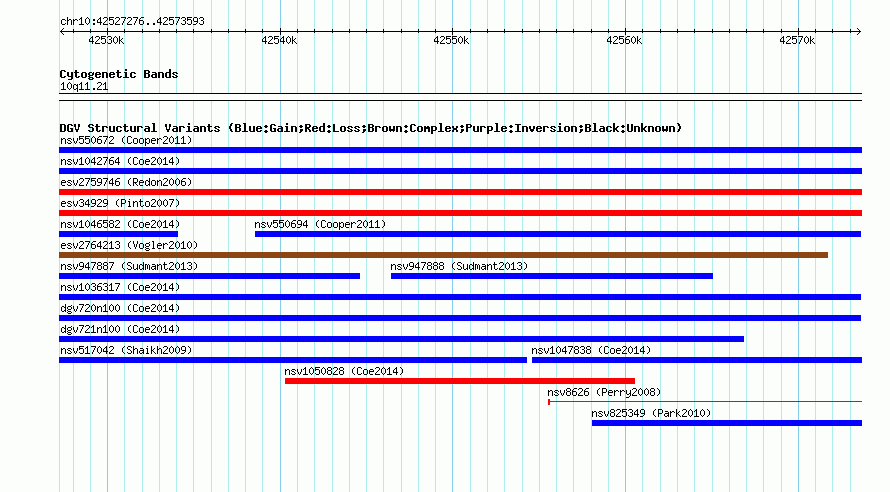890x492 pixels.
Task: Click the esv34929 (Pinto2007) red loss bar
Action: 460,213
